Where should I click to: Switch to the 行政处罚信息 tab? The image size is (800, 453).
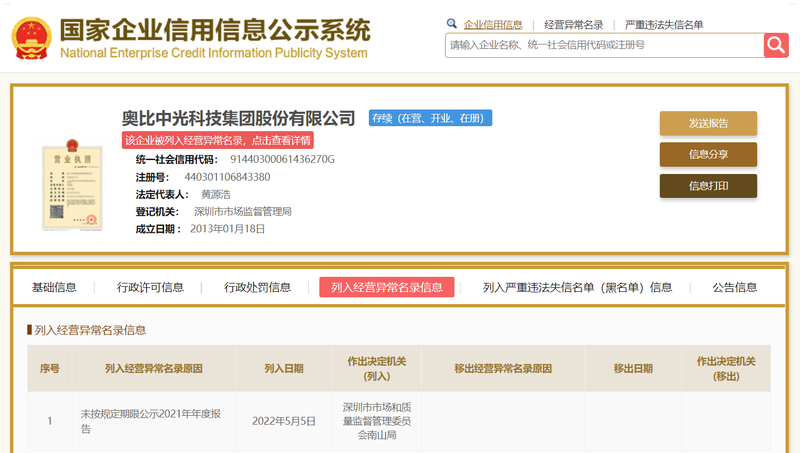point(257,287)
